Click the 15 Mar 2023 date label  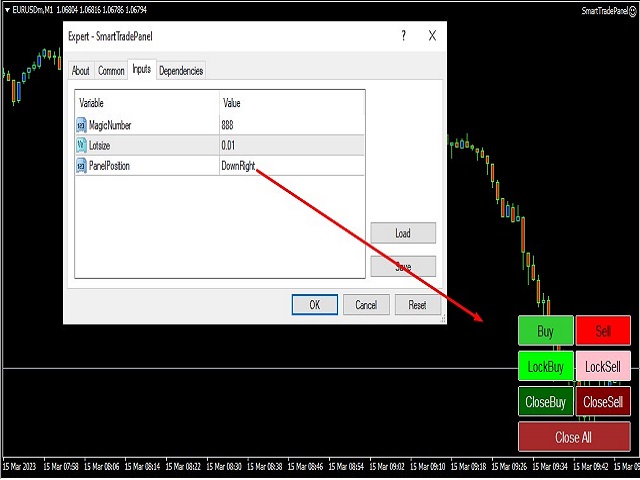19,467
